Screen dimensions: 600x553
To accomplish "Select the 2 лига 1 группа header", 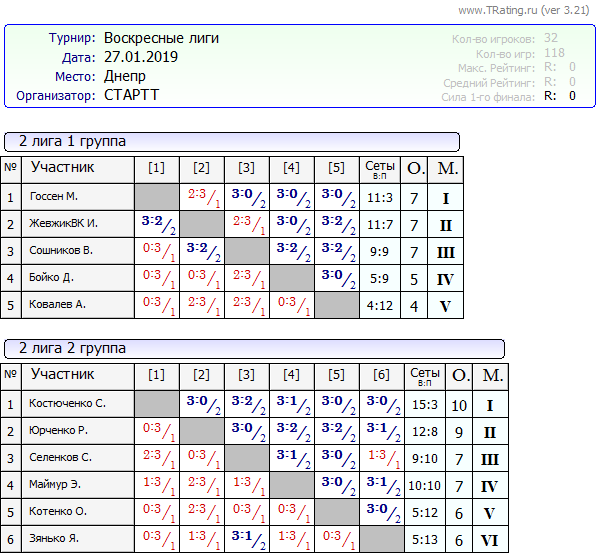I will 72,141.
